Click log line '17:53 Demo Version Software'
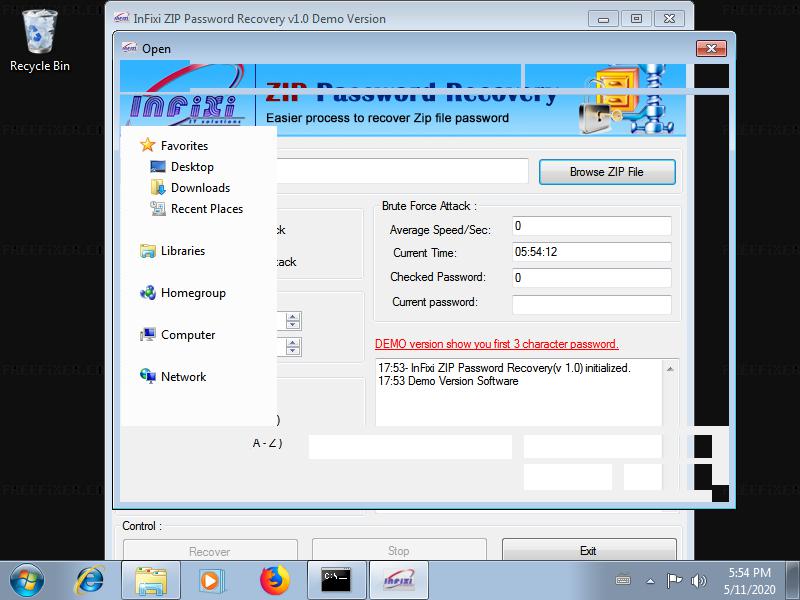The width and height of the screenshot is (800, 600). [x=448, y=381]
